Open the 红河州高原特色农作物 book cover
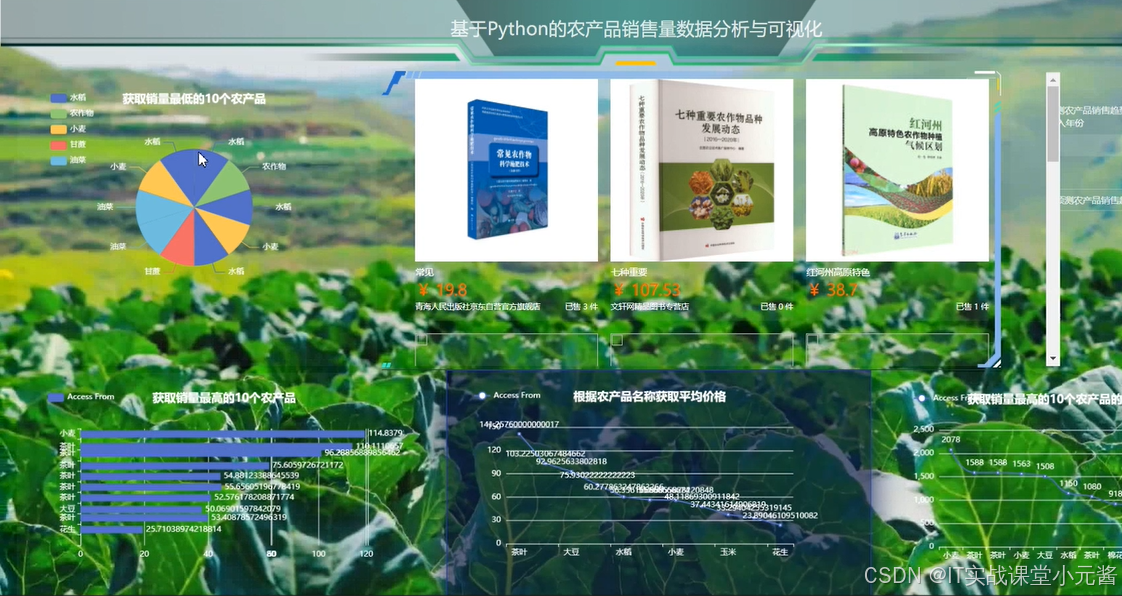The width and height of the screenshot is (1122, 596). tap(897, 170)
